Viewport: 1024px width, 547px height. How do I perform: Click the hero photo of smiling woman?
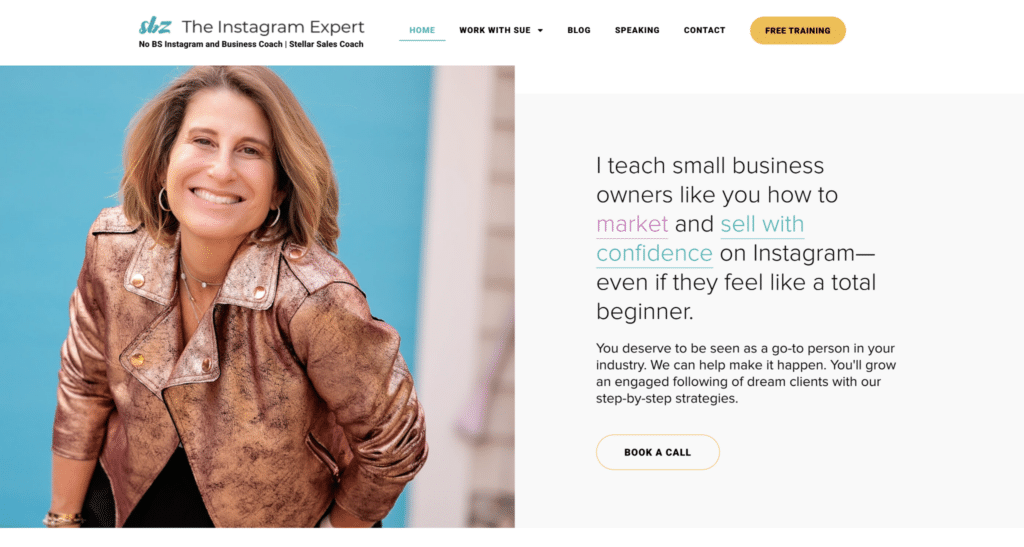(x=257, y=296)
